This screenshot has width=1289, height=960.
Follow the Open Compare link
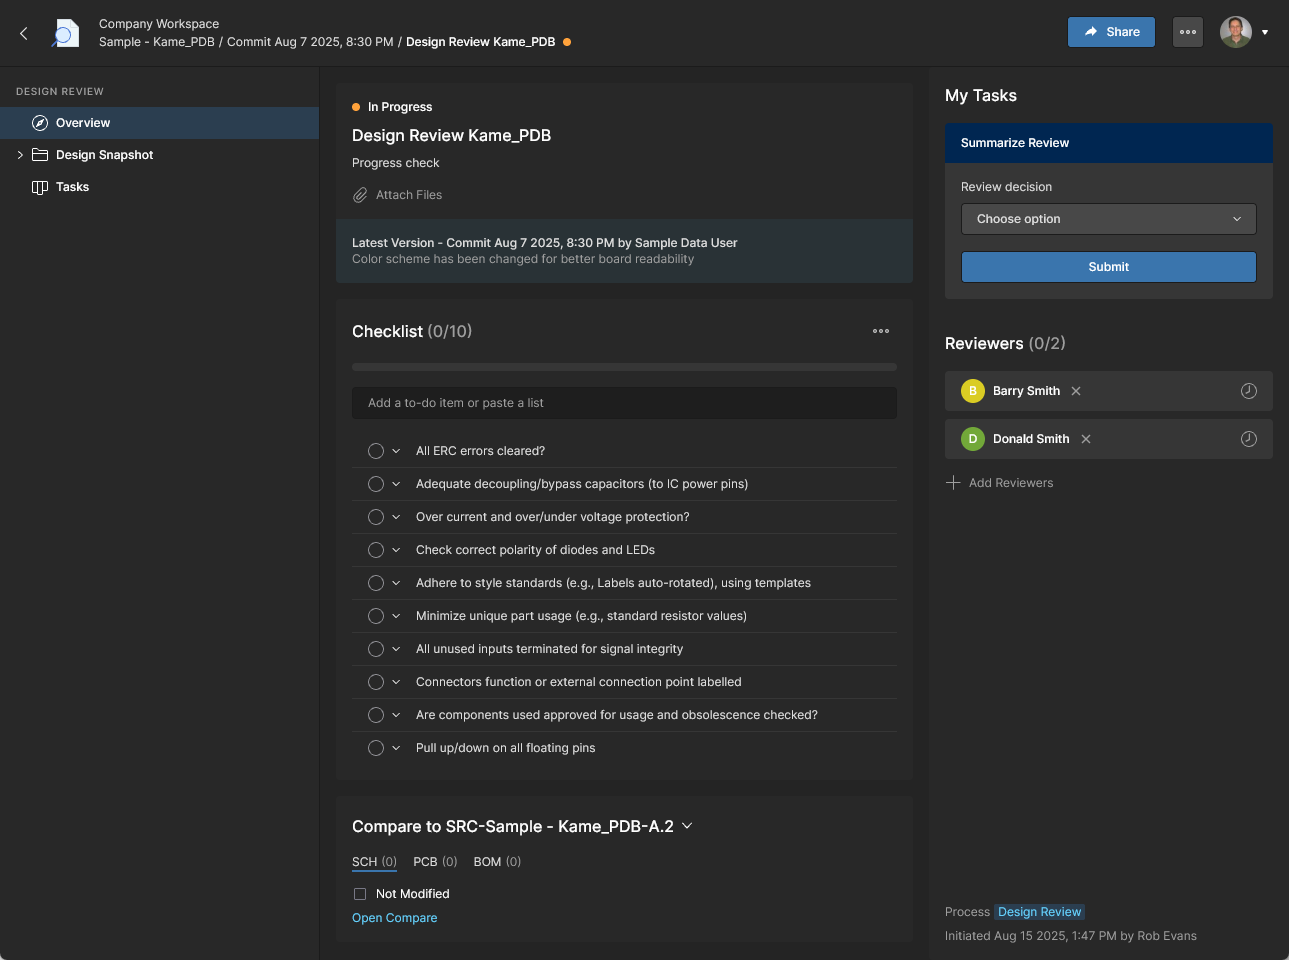pos(394,918)
